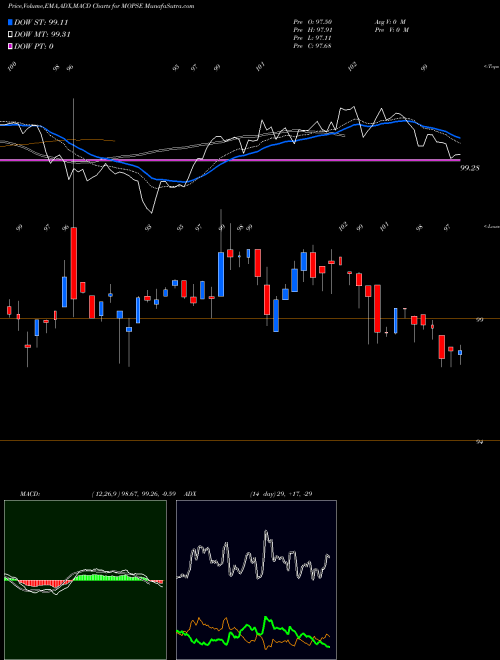Screen dimensions: 500x660
Task: Click the 'Pre L: 97.11' value
Action: point(313,37)
